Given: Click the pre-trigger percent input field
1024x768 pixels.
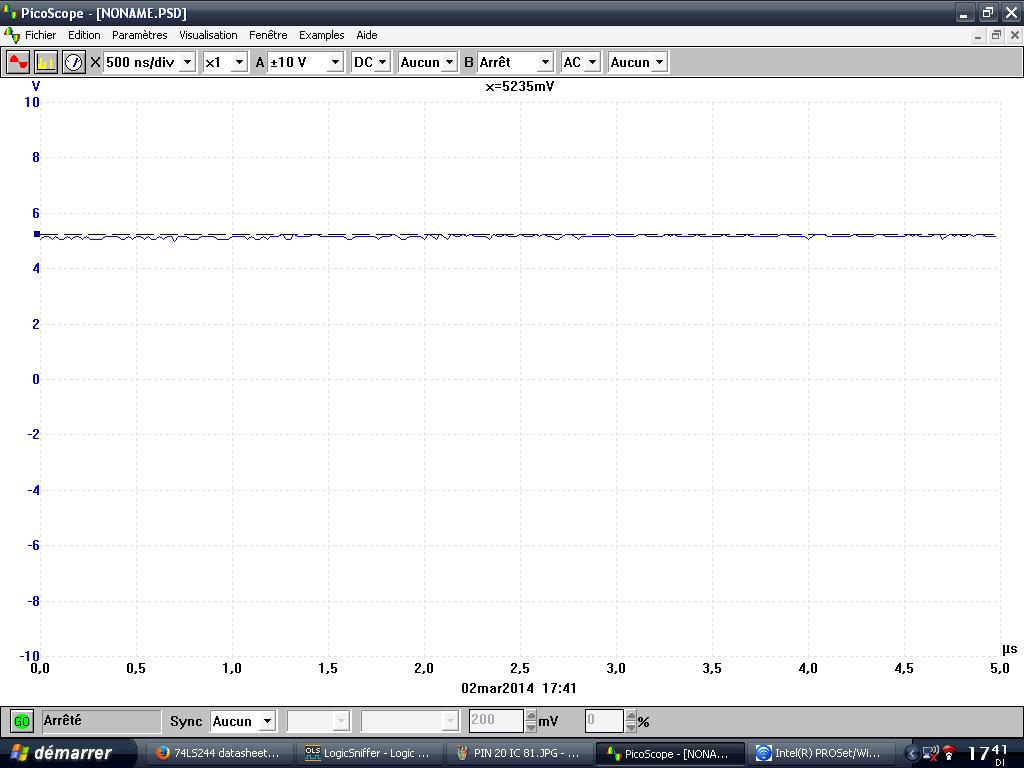Looking at the screenshot, I should point(604,721).
